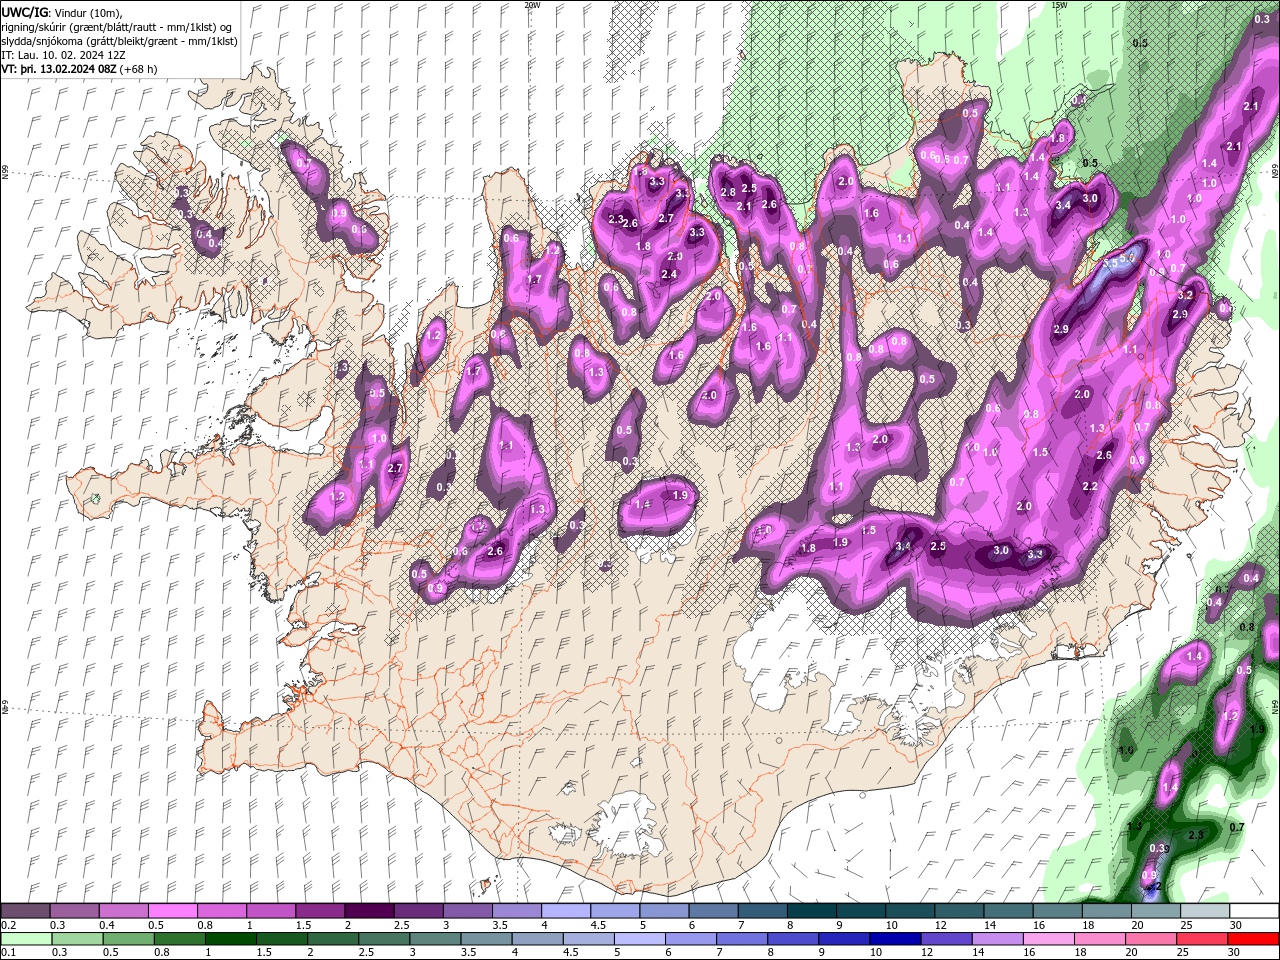
Task: Click the white swatch labeled 30, upper legend
Action: (1254, 911)
